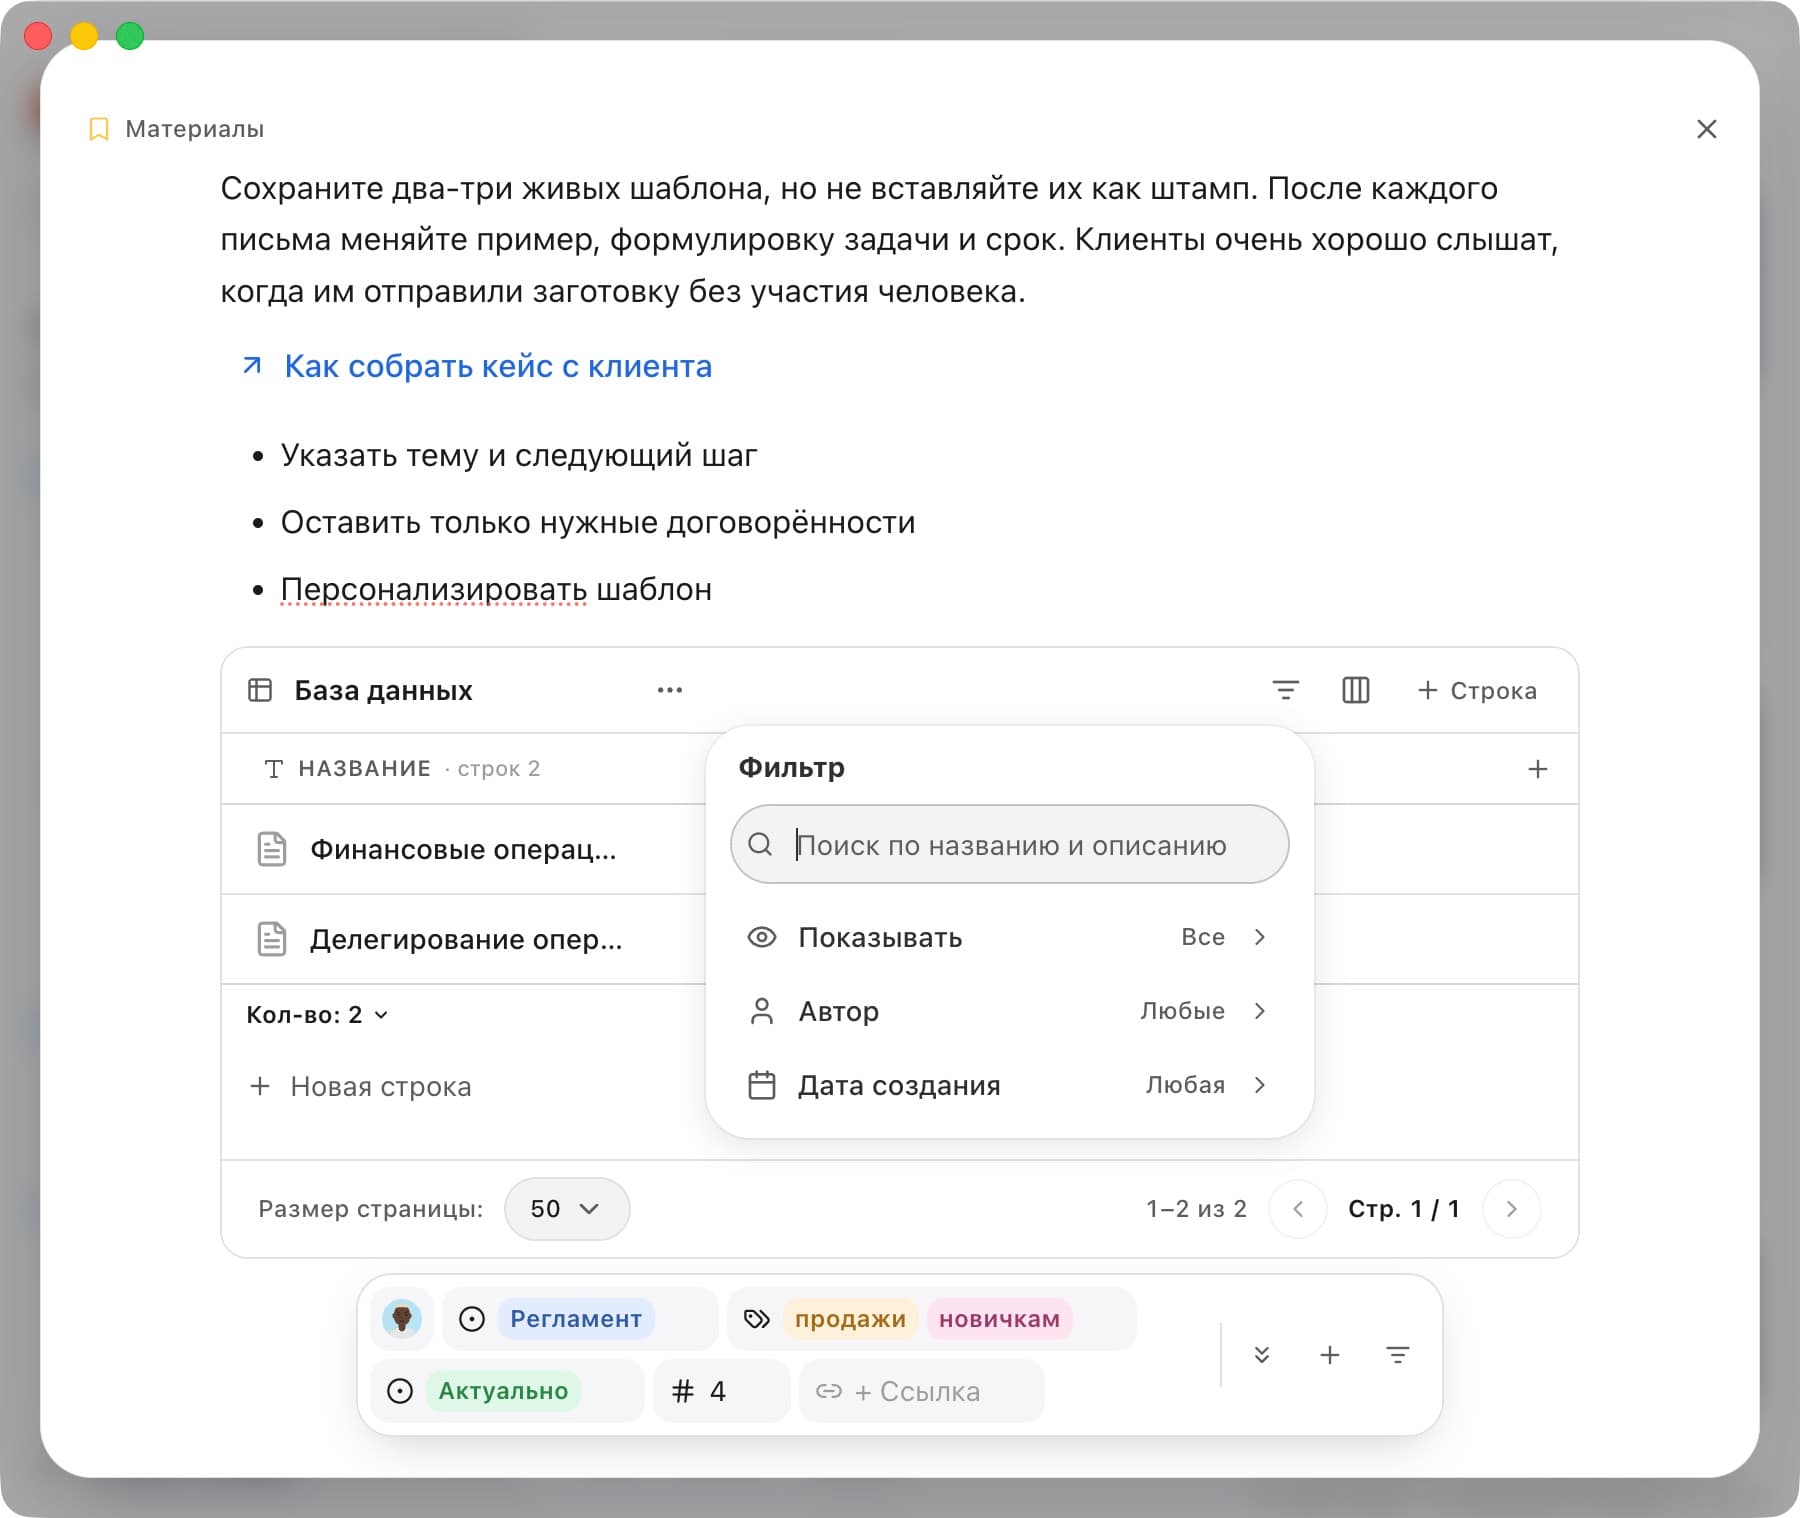Focus the filter search field
Image resolution: width=1800 pixels, height=1518 pixels.
pyautogui.click(x=1010, y=844)
